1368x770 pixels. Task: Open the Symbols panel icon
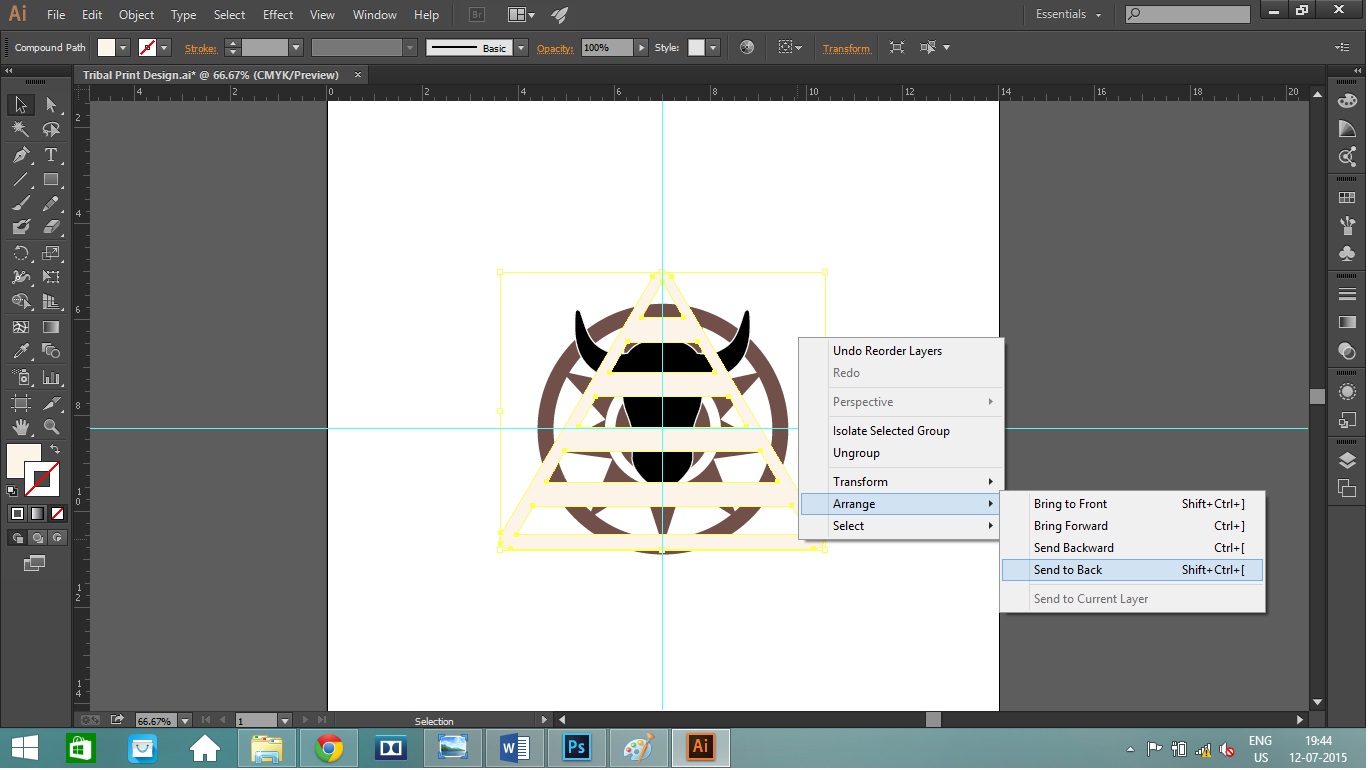(1347, 254)
